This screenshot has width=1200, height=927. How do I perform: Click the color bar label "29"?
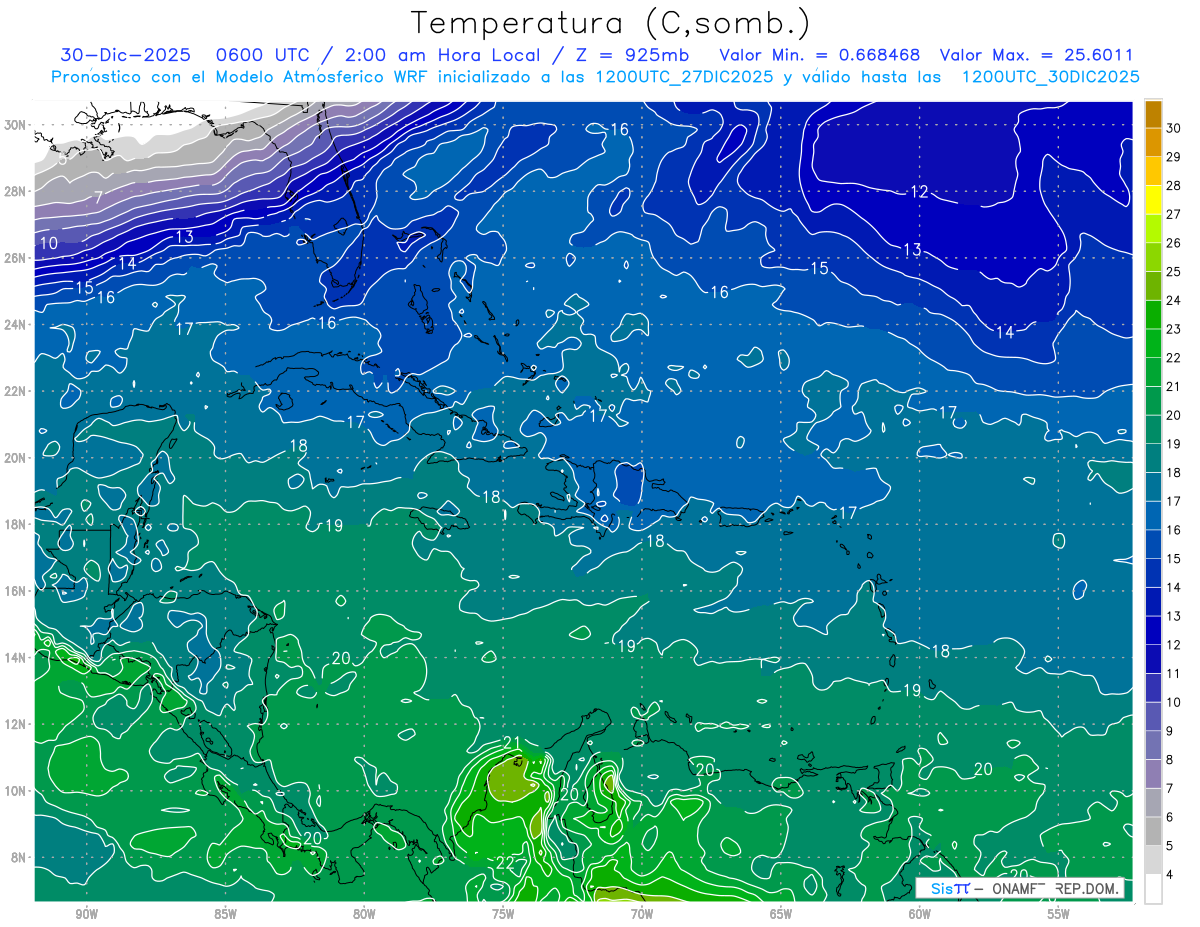pyautogui.click(x=1174, y=156)
